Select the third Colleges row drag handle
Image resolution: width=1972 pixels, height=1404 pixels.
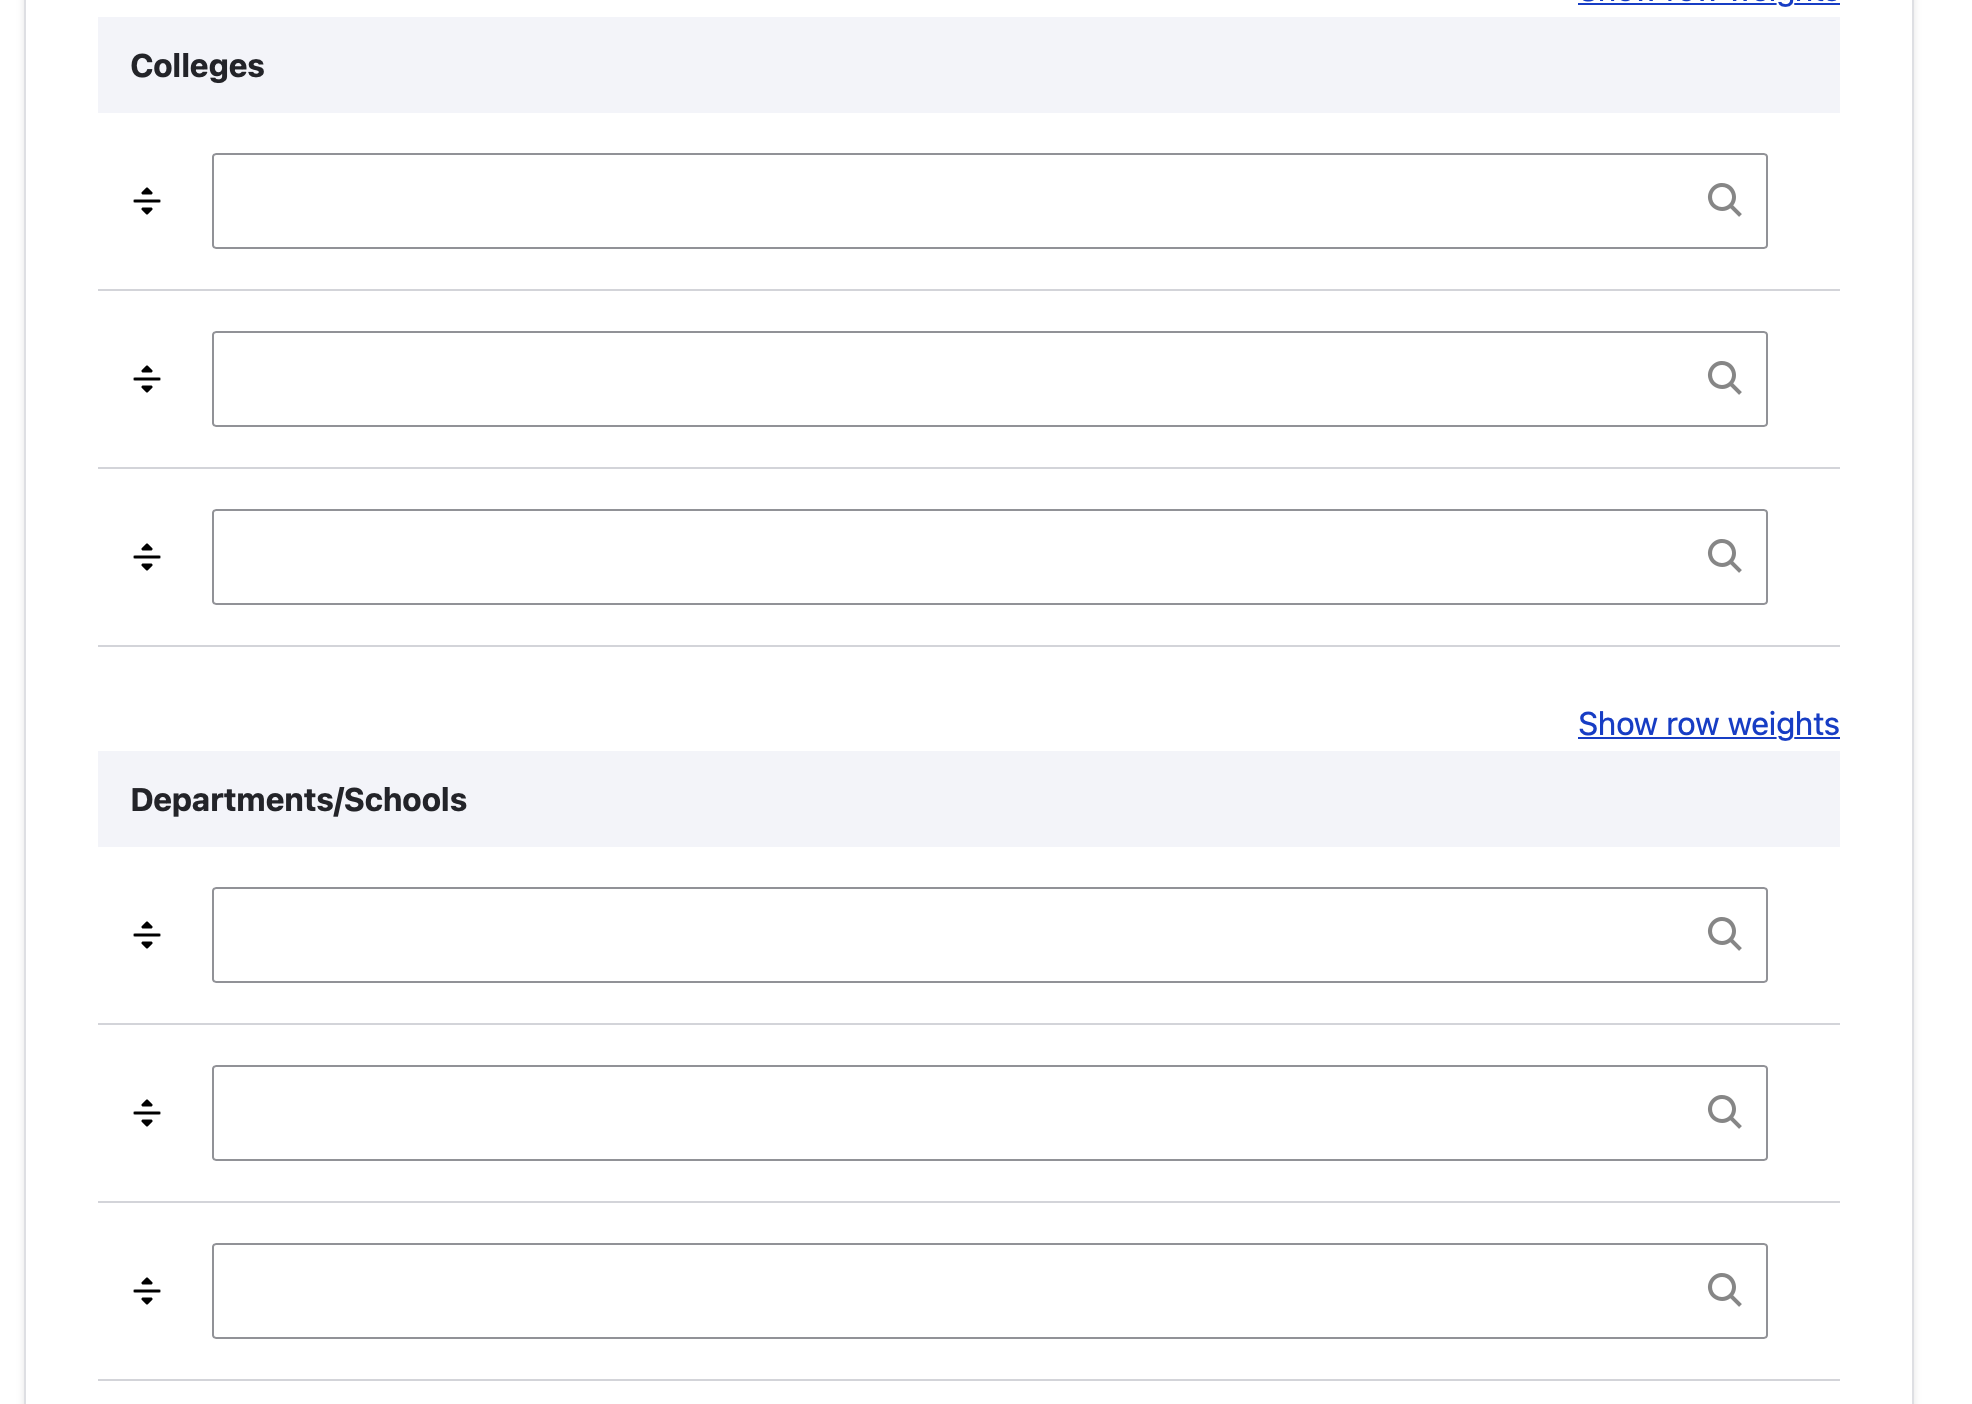147,557
